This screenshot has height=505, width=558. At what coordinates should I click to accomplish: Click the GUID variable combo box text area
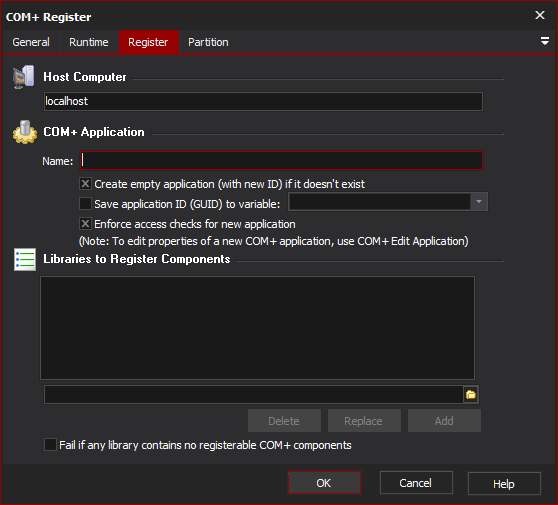pyautogui.click(x=379, y=202)
